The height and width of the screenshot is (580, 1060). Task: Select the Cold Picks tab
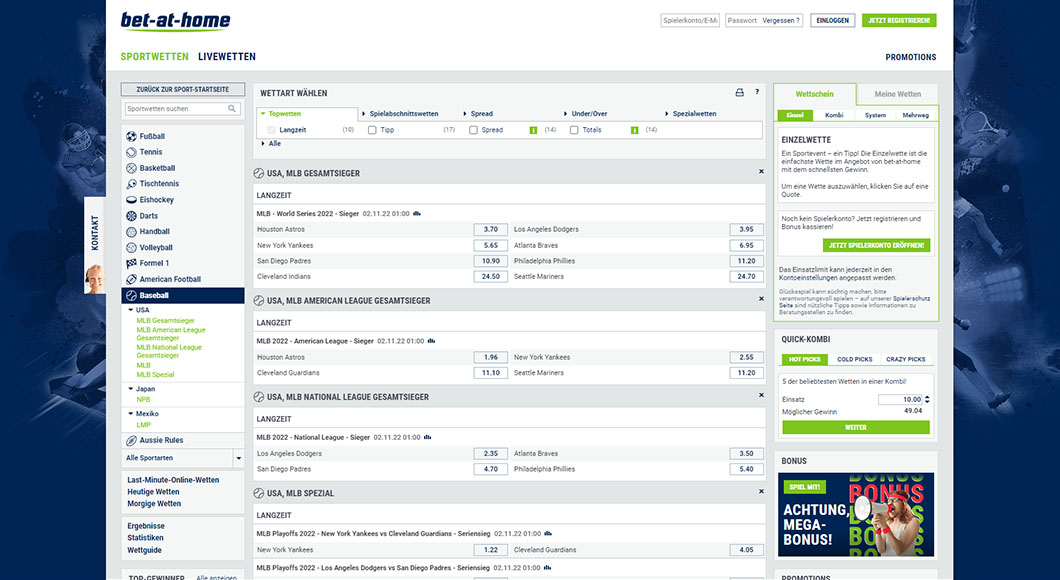coord(854,359)
